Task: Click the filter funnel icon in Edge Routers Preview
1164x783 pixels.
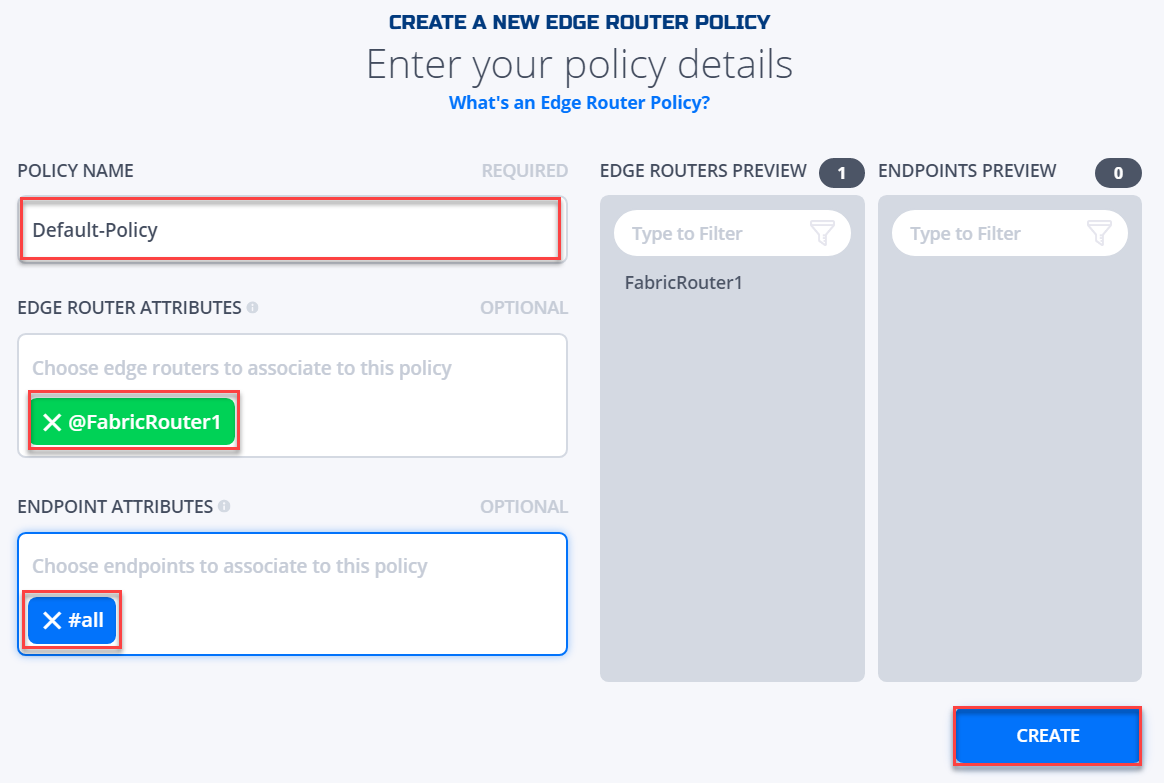Action: pos(822,233)
